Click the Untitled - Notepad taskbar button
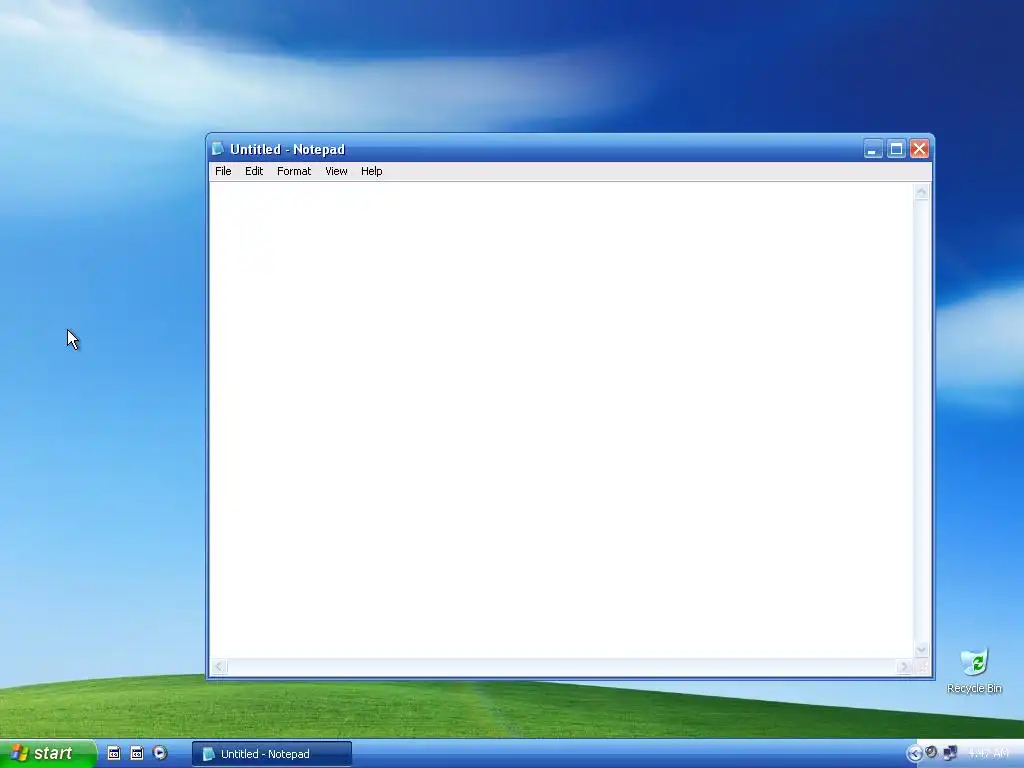Image resolution: width=1024 pixels, height=768 pixels. pyautogui.click(x=272, y=754)
